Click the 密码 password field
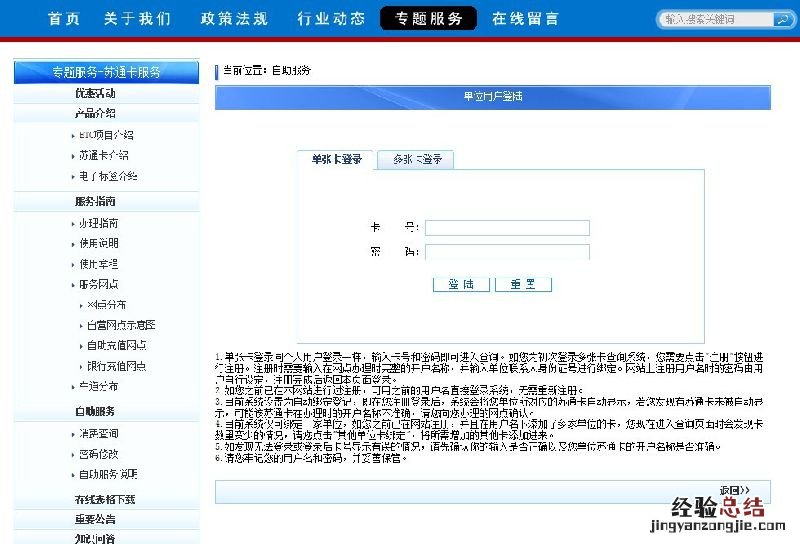The image size is (800, 544). (x=507, y=252)
